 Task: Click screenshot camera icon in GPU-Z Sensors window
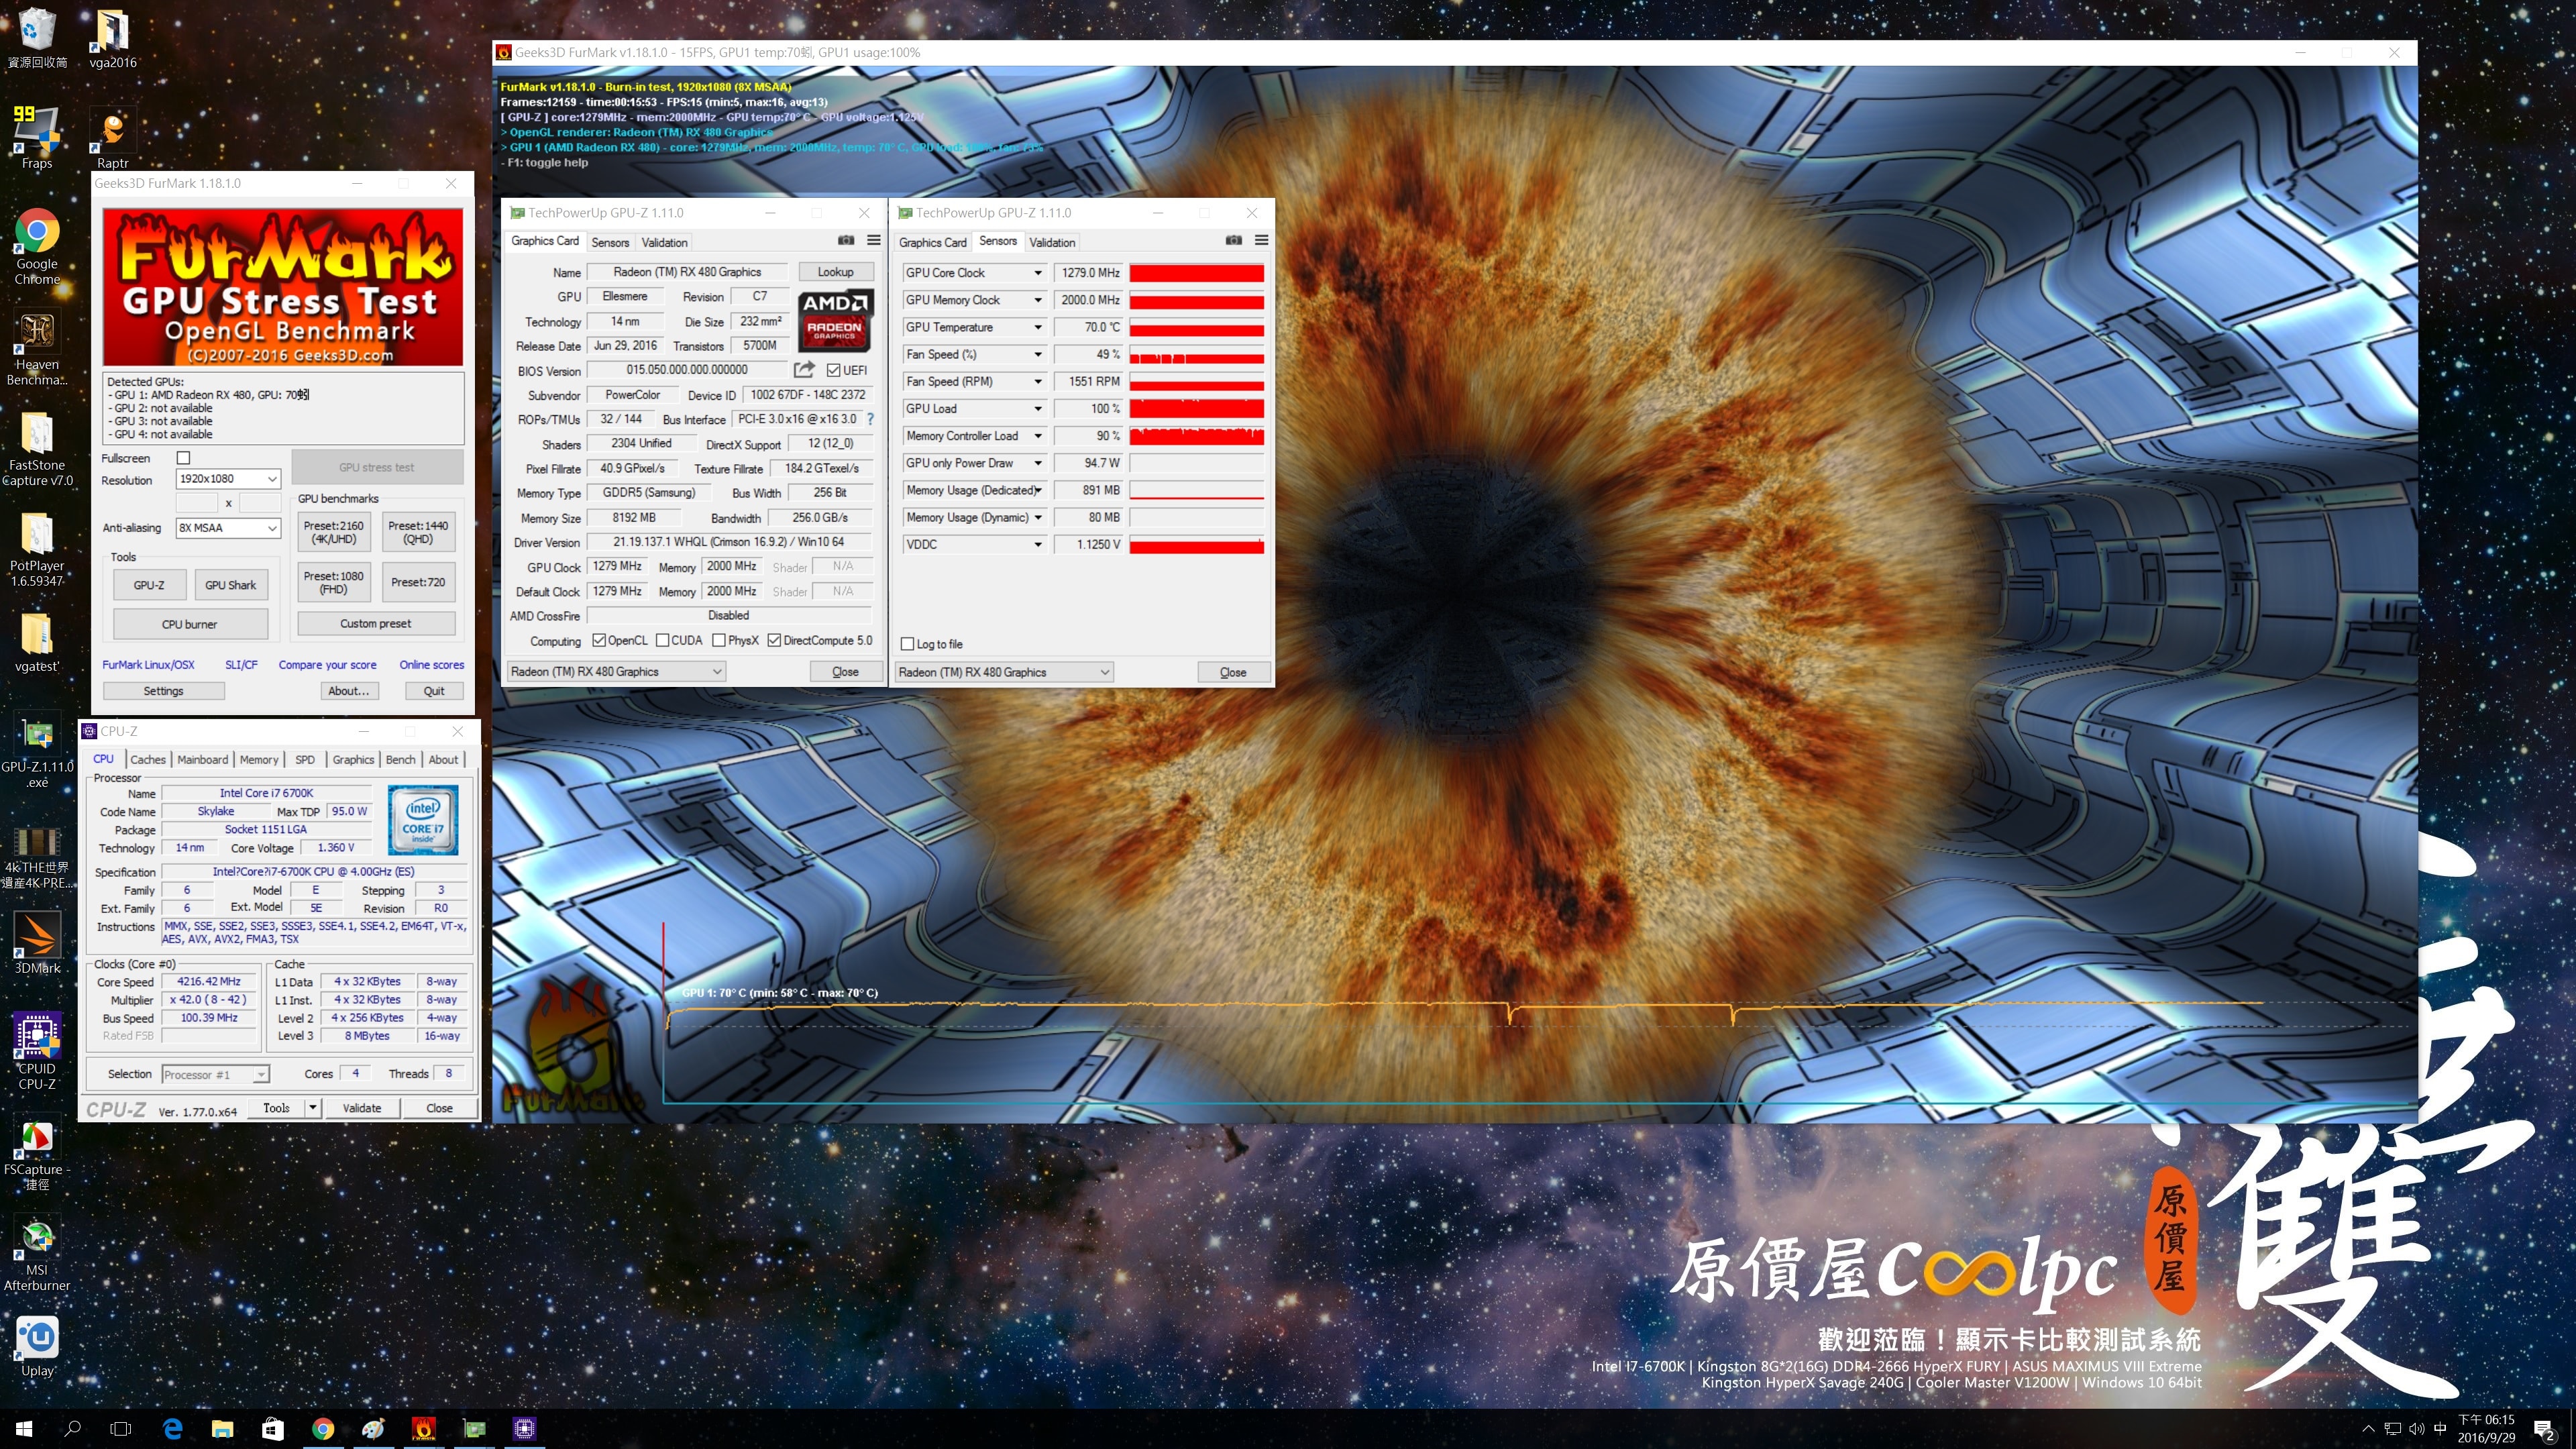1234,240
